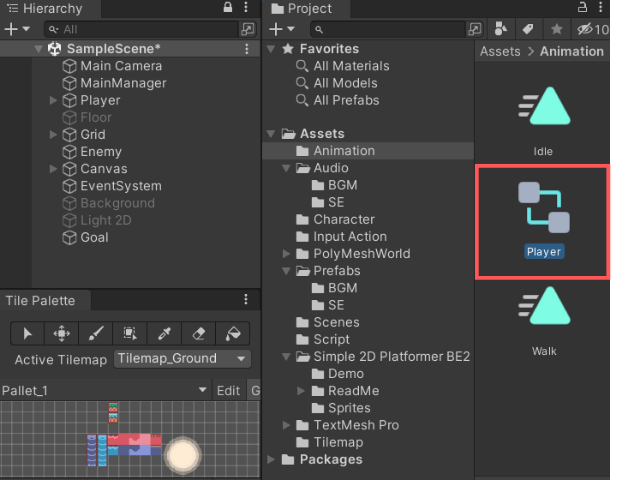
Task: Pick the flood fill bucket tool
Action: click(x=232, y=334)
